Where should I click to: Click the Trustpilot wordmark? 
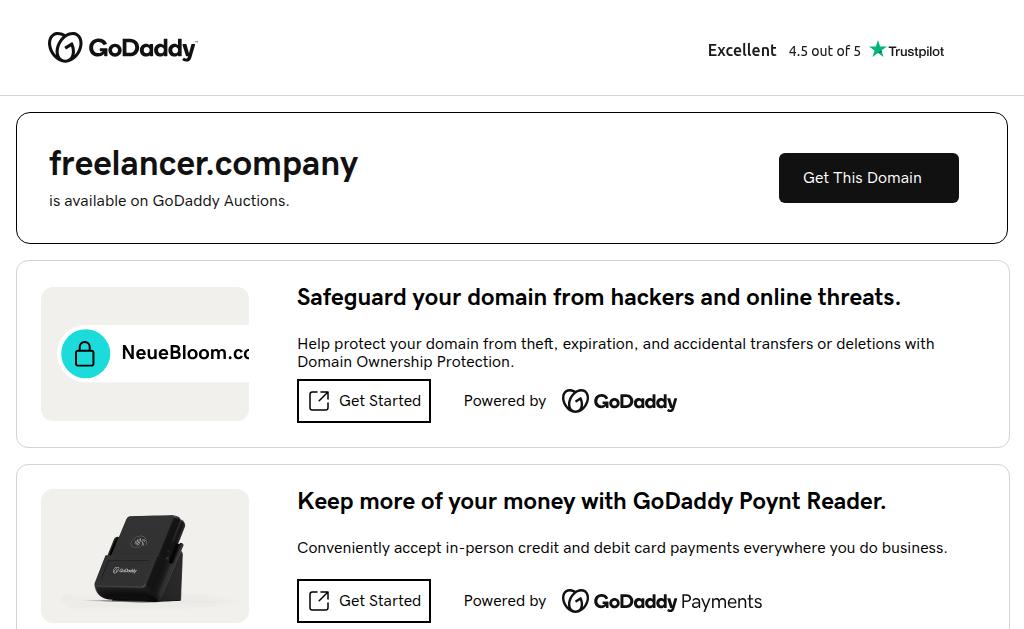916,51
